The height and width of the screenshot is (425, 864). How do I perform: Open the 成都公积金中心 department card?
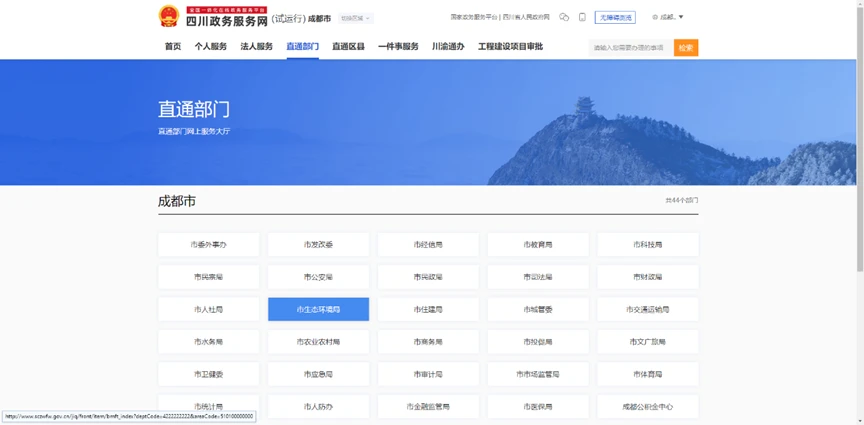[x=648, y=407]
